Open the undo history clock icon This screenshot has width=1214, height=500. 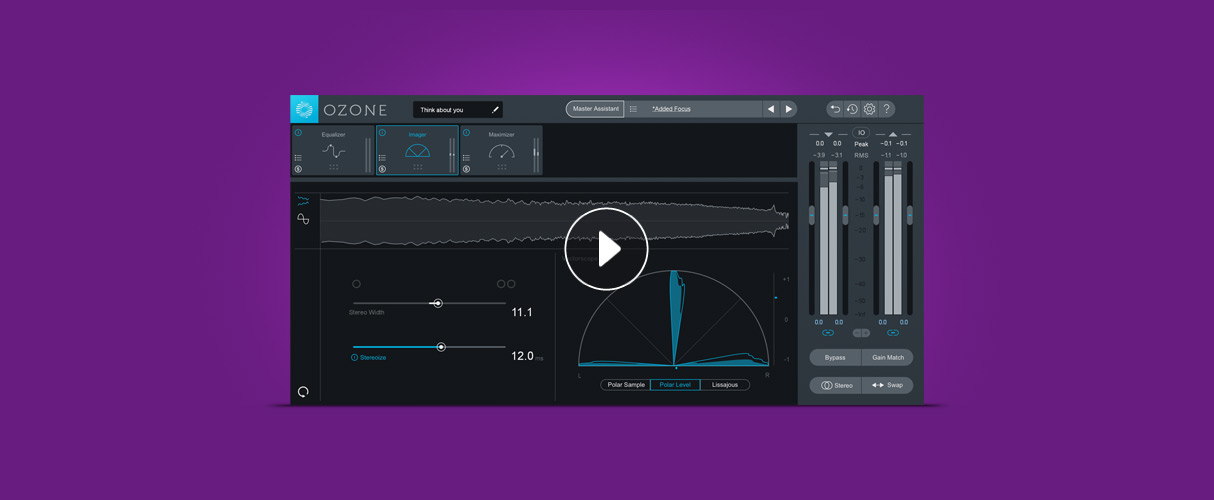pyautogui.click(x=852, y=109)
